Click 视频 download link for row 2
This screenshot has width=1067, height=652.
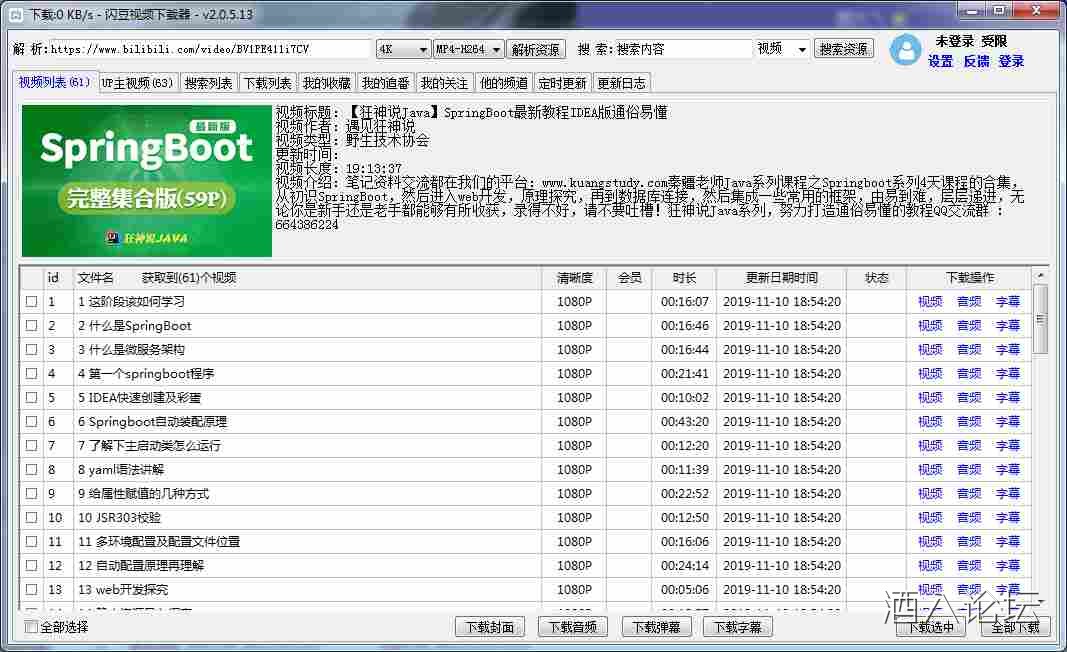tap(930, 325)
